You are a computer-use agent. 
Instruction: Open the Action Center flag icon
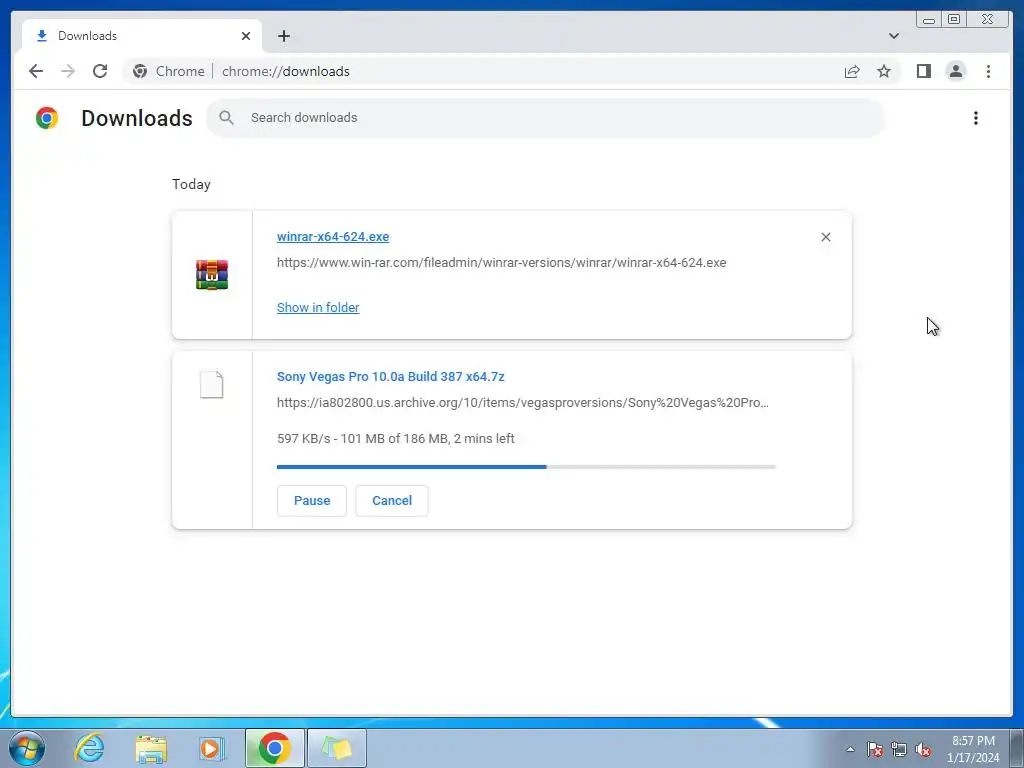click(875, 749)
